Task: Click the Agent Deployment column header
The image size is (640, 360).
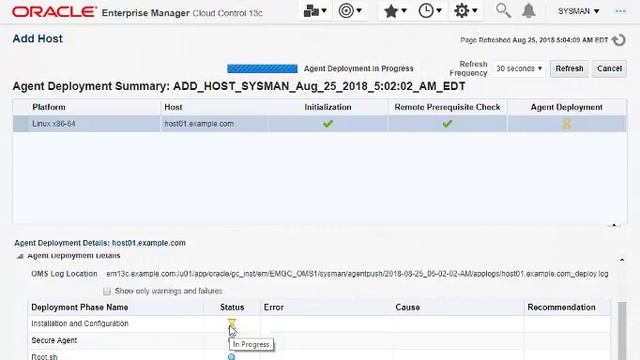Action: pyautogui.click(x=567, y=107)
